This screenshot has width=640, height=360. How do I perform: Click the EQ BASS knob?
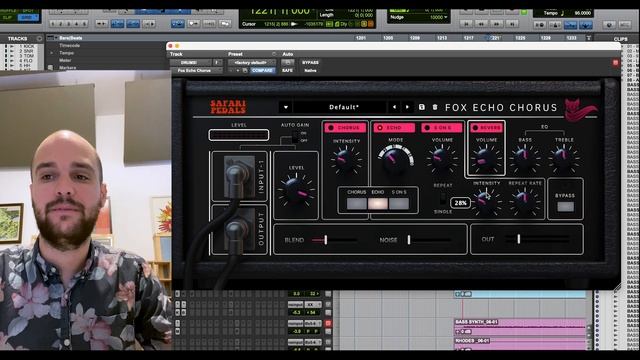(525, 158)
